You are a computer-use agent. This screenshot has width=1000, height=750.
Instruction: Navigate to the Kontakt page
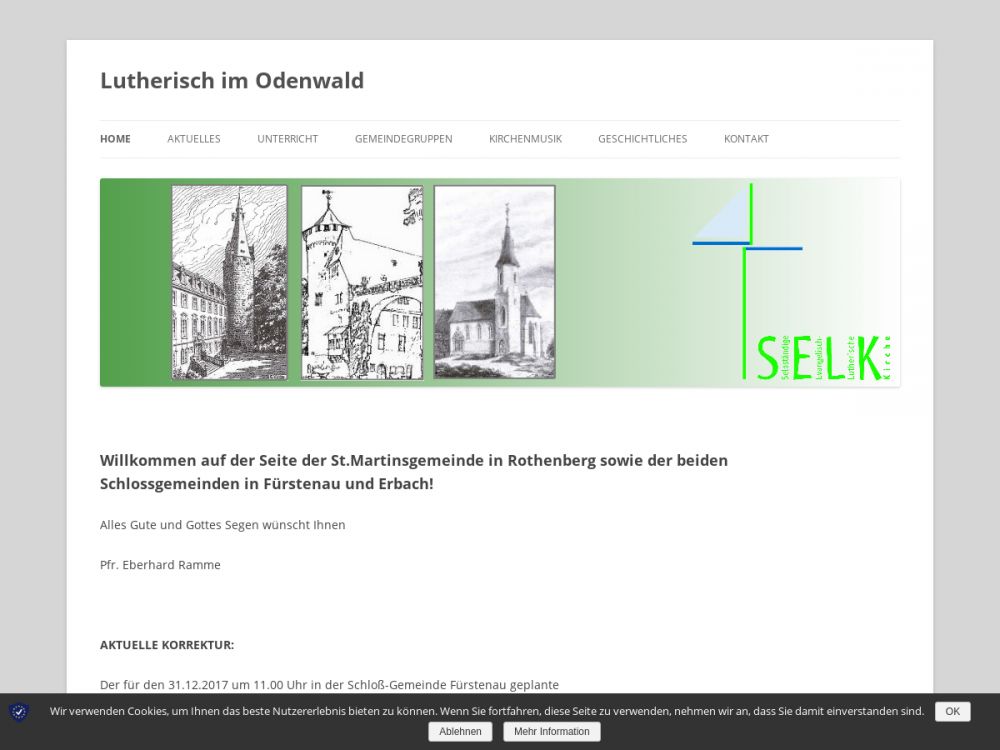746,139
